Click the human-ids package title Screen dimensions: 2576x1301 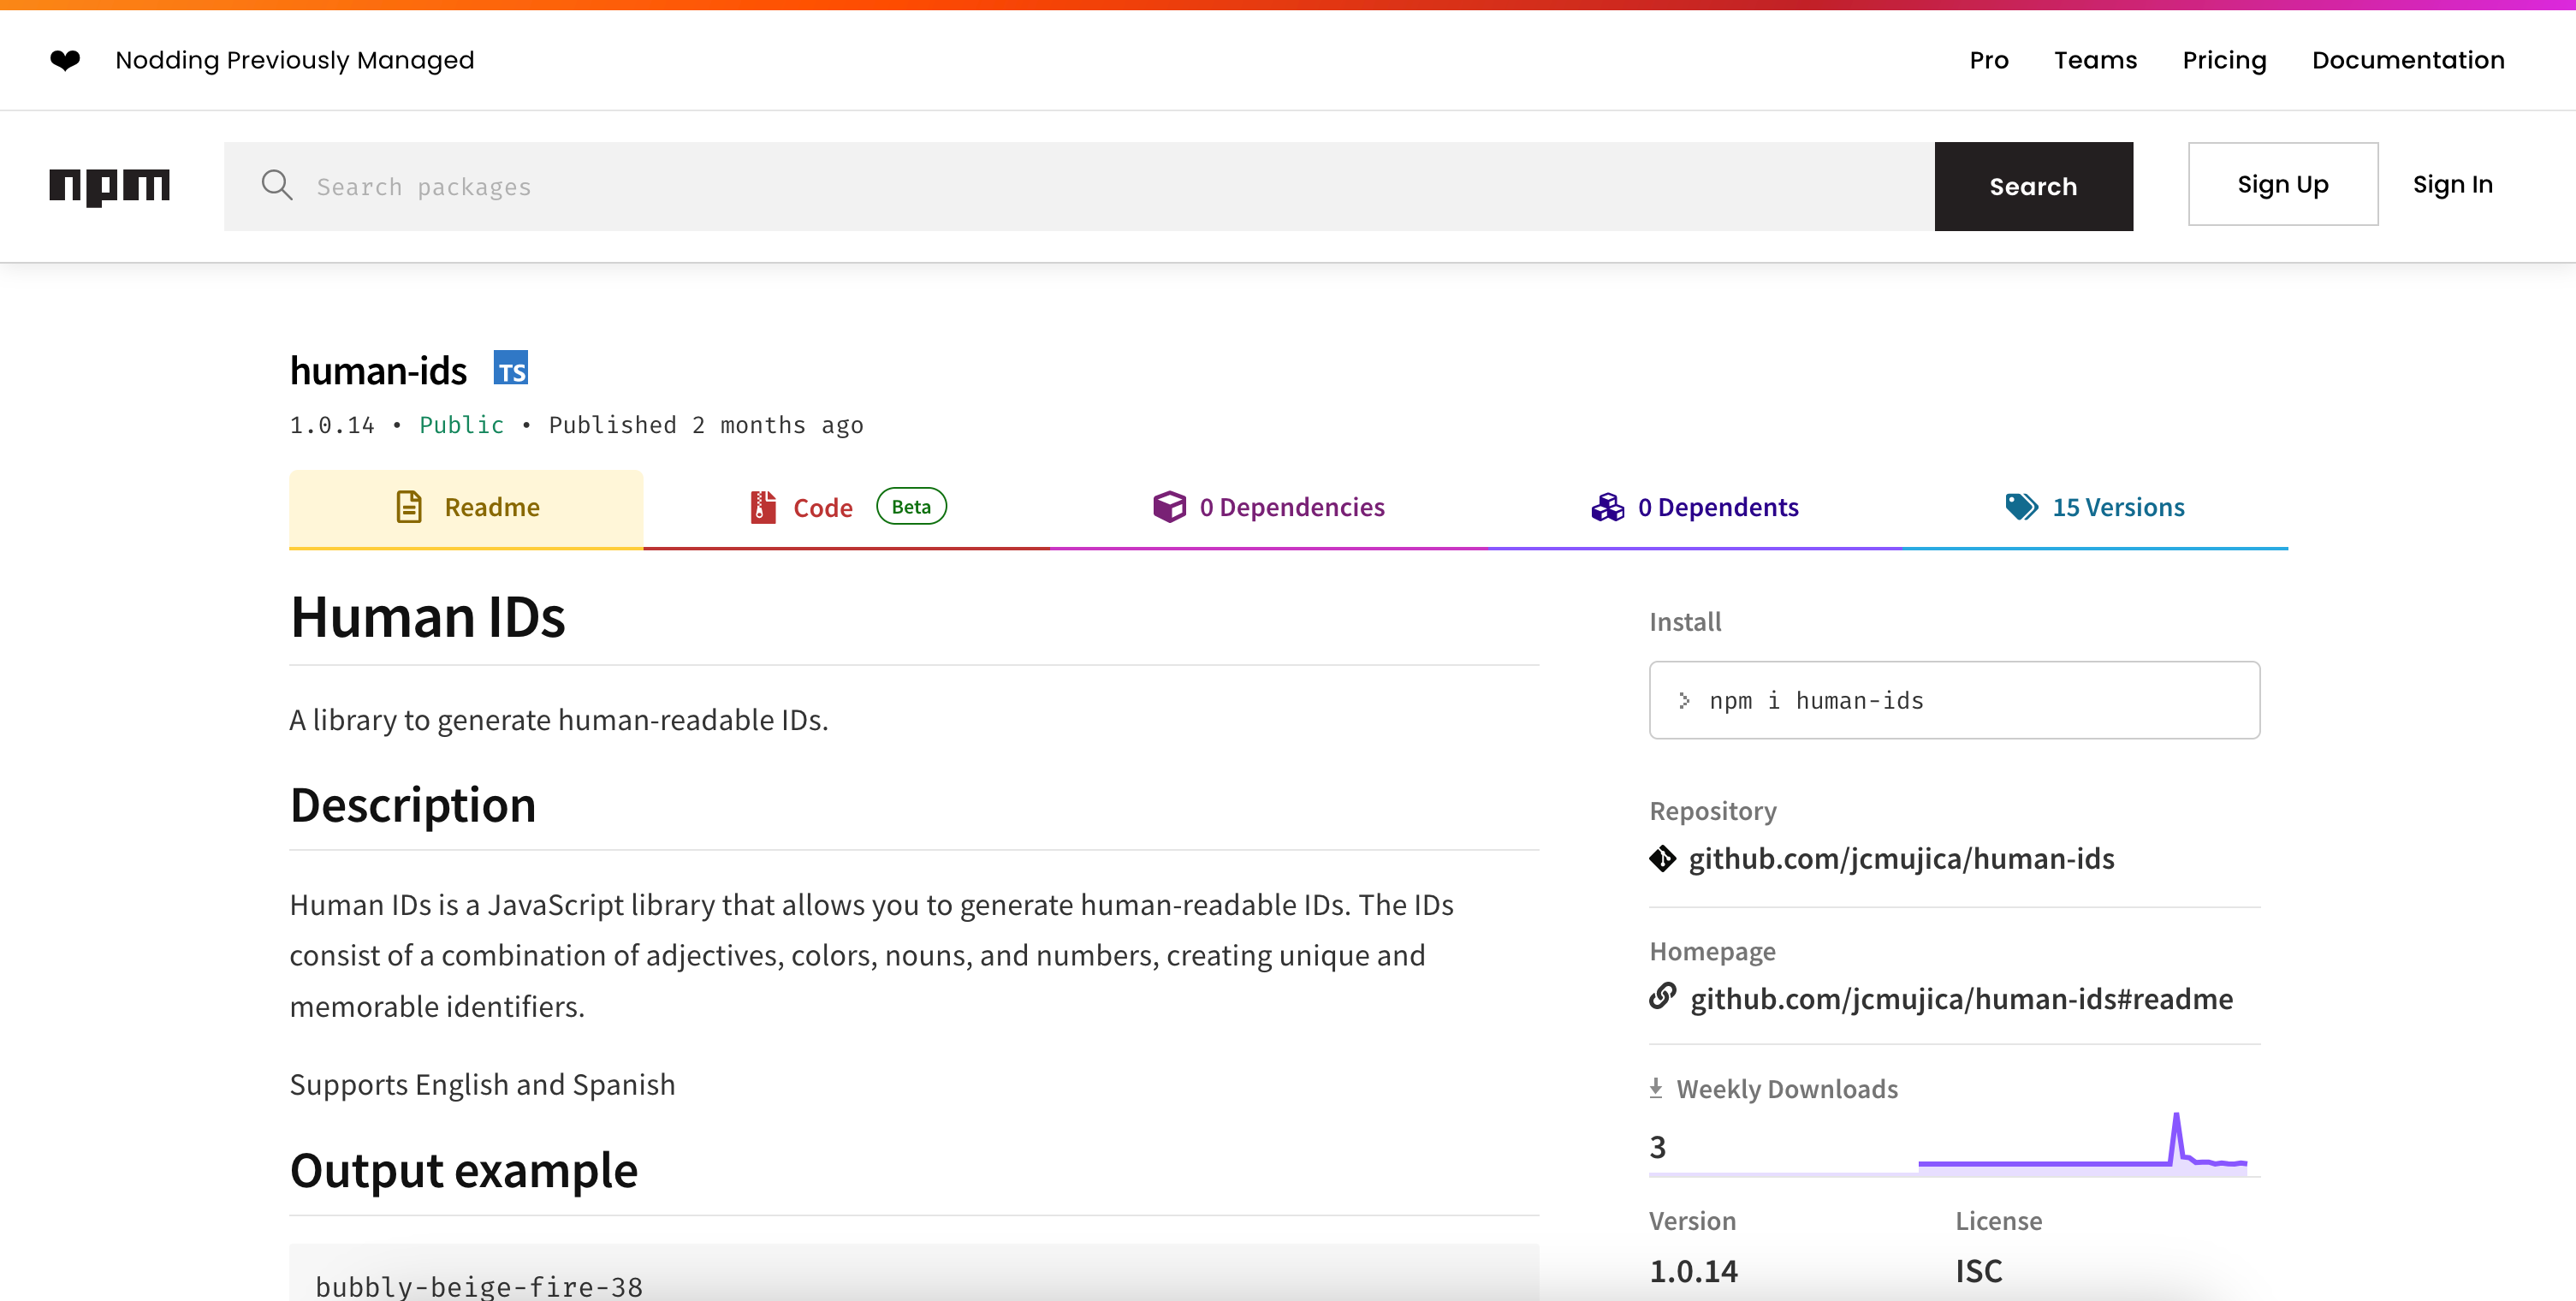click(378, 370)
